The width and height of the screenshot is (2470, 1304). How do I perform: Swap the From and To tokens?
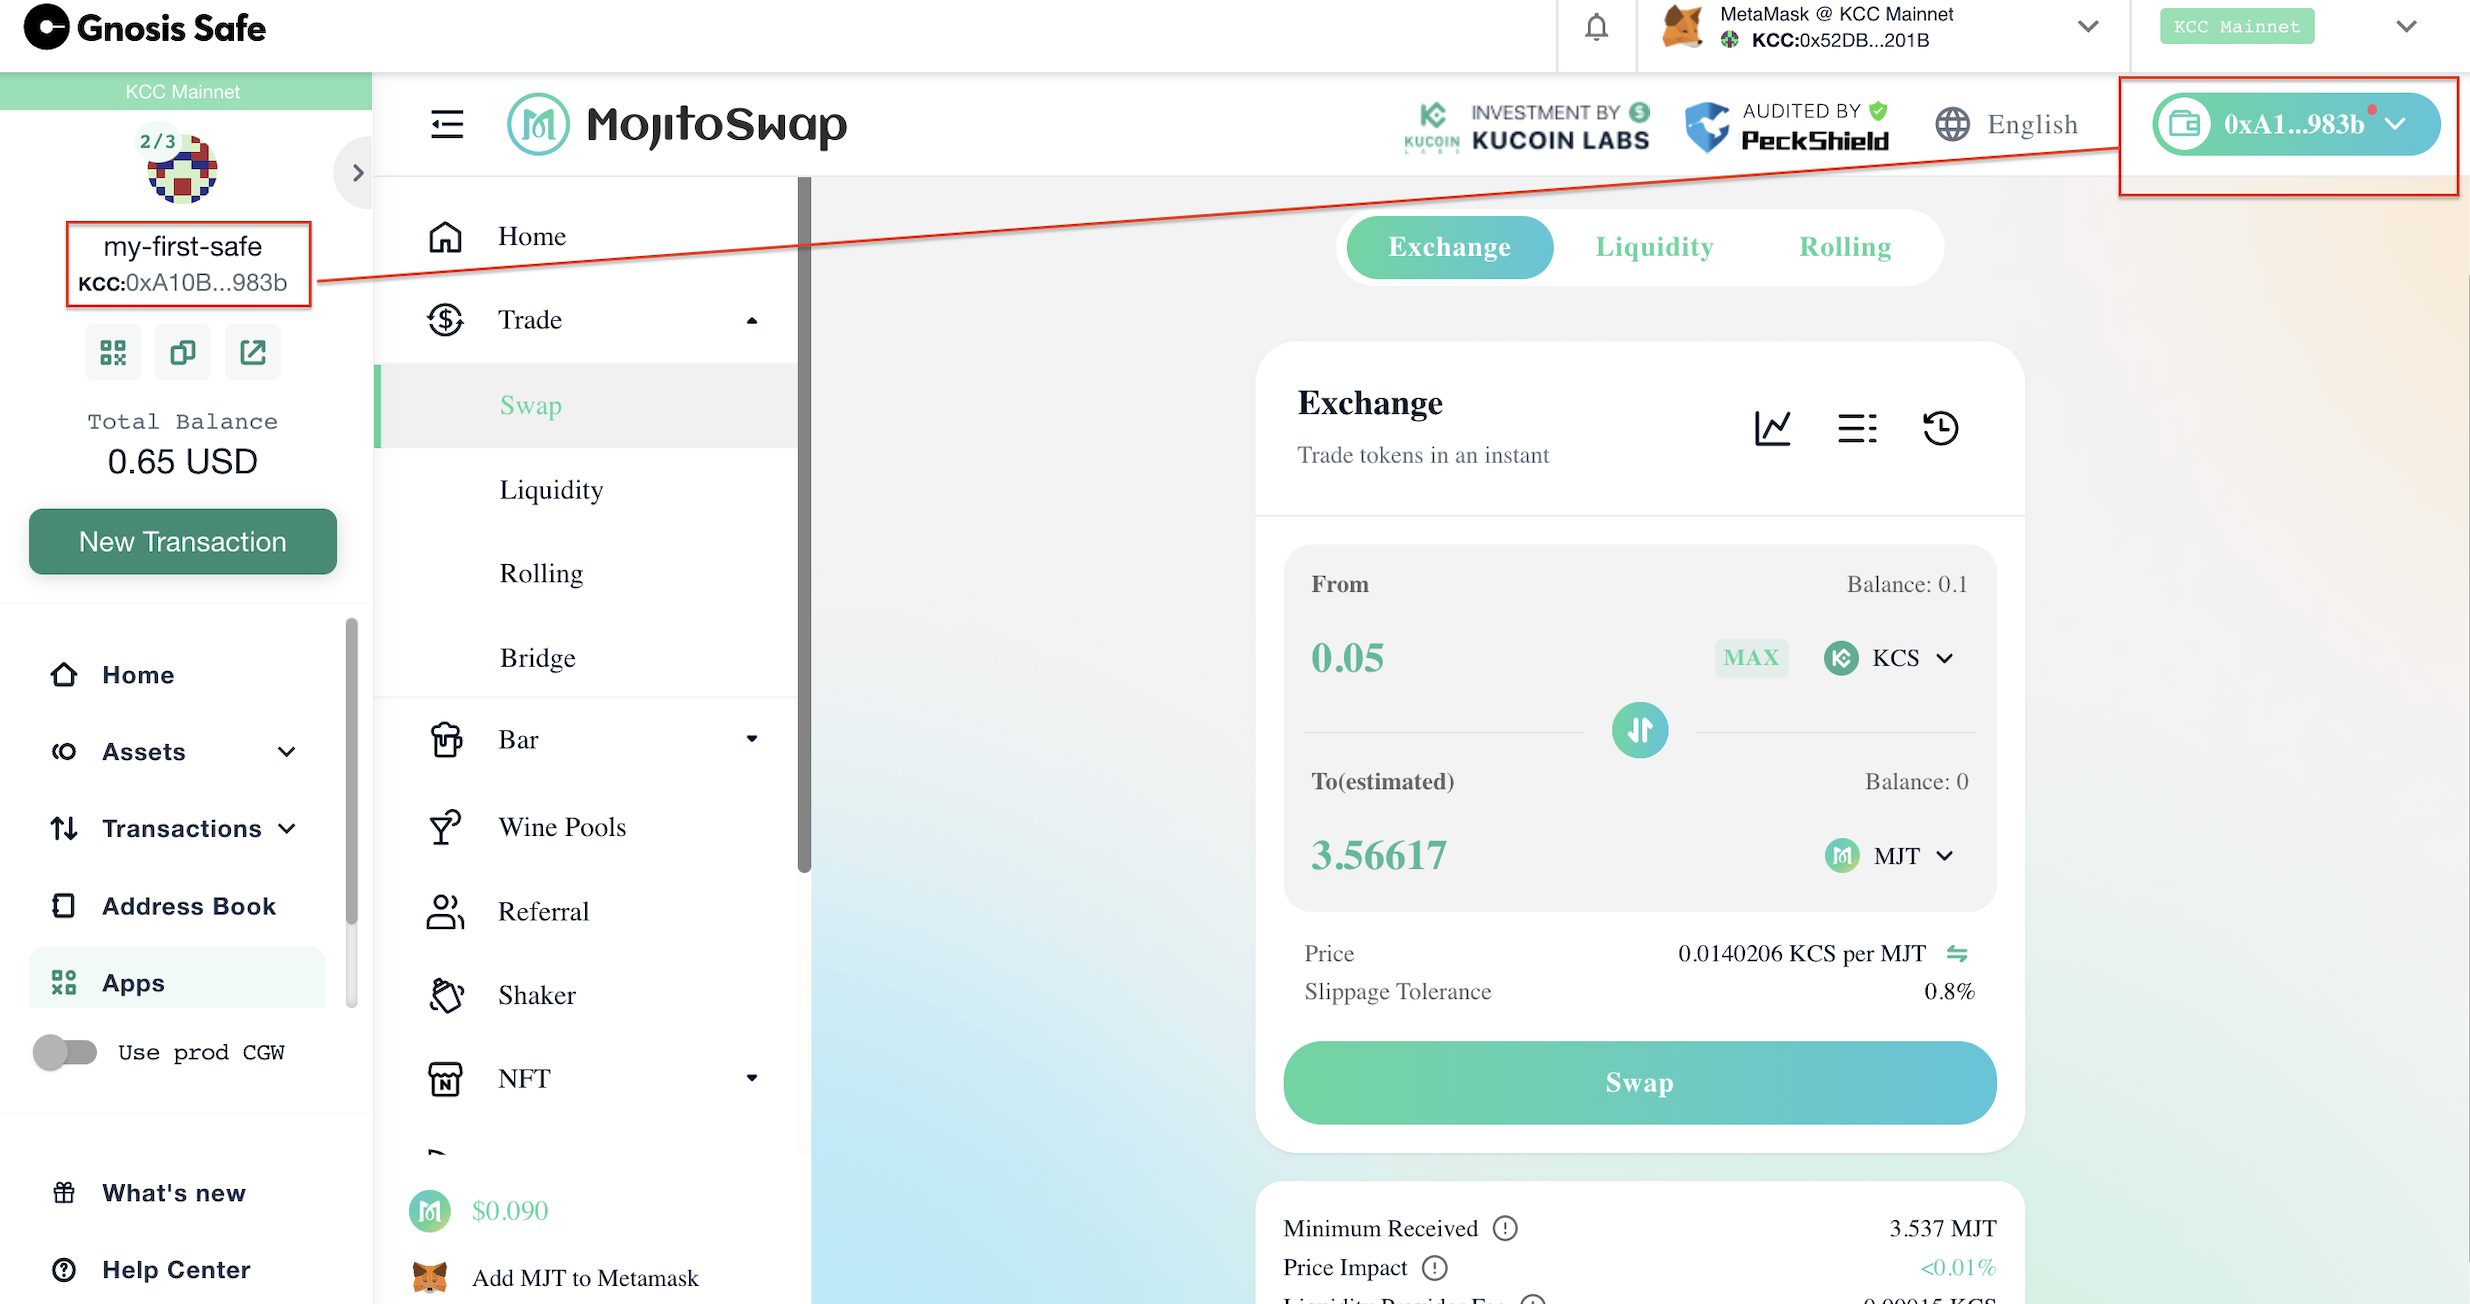1639,730
